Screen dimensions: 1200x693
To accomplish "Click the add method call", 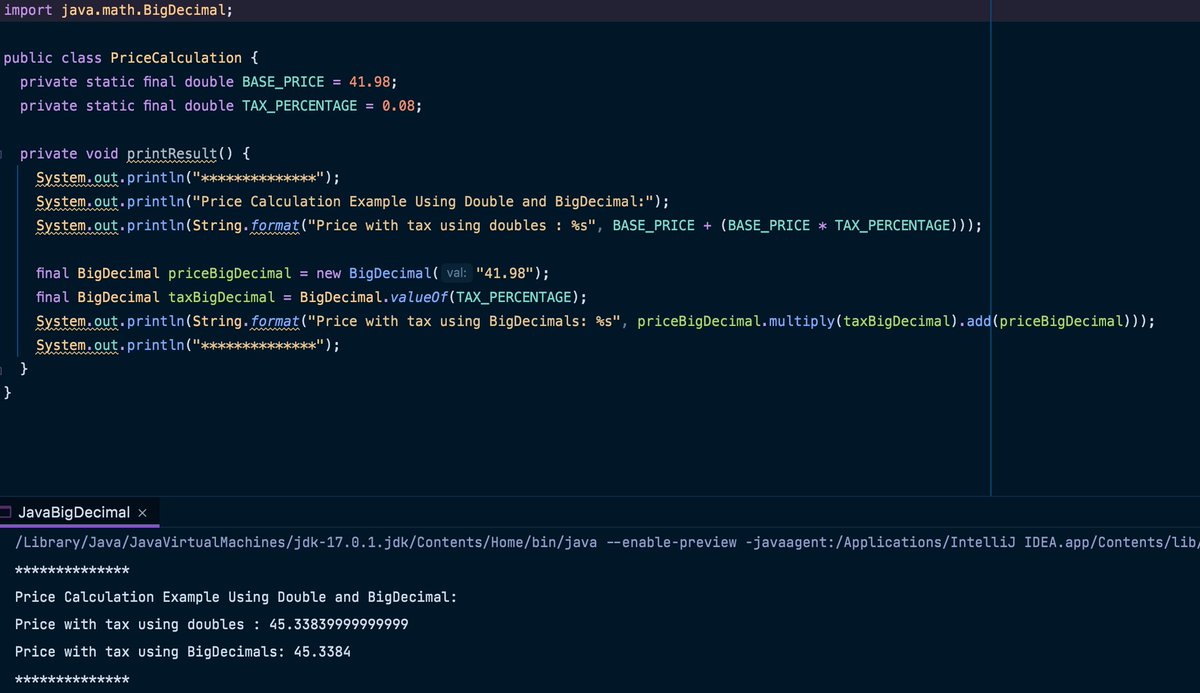I will pos(981,321).
